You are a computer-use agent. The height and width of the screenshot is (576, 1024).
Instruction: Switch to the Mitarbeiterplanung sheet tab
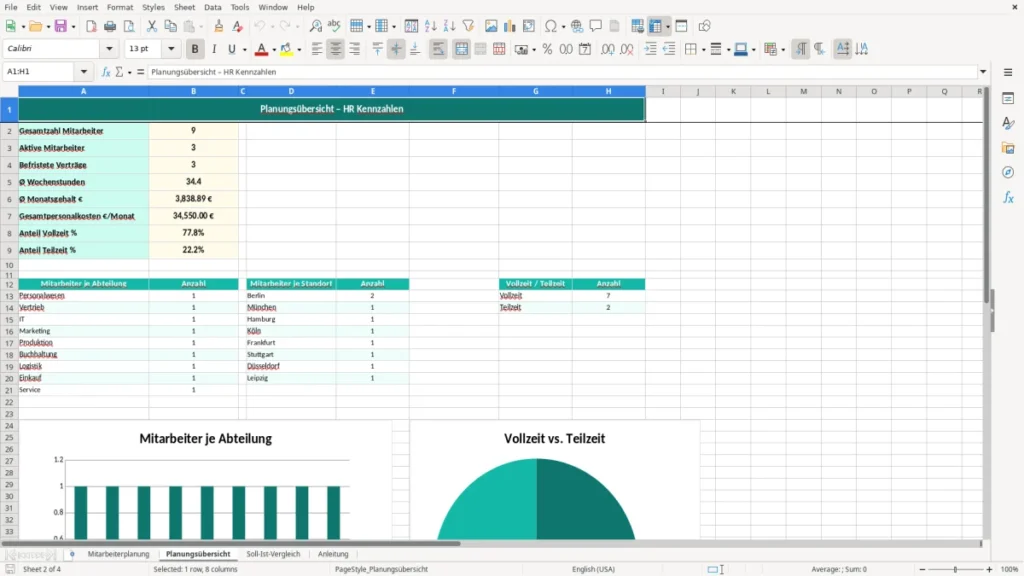click(x=118, y=554)
